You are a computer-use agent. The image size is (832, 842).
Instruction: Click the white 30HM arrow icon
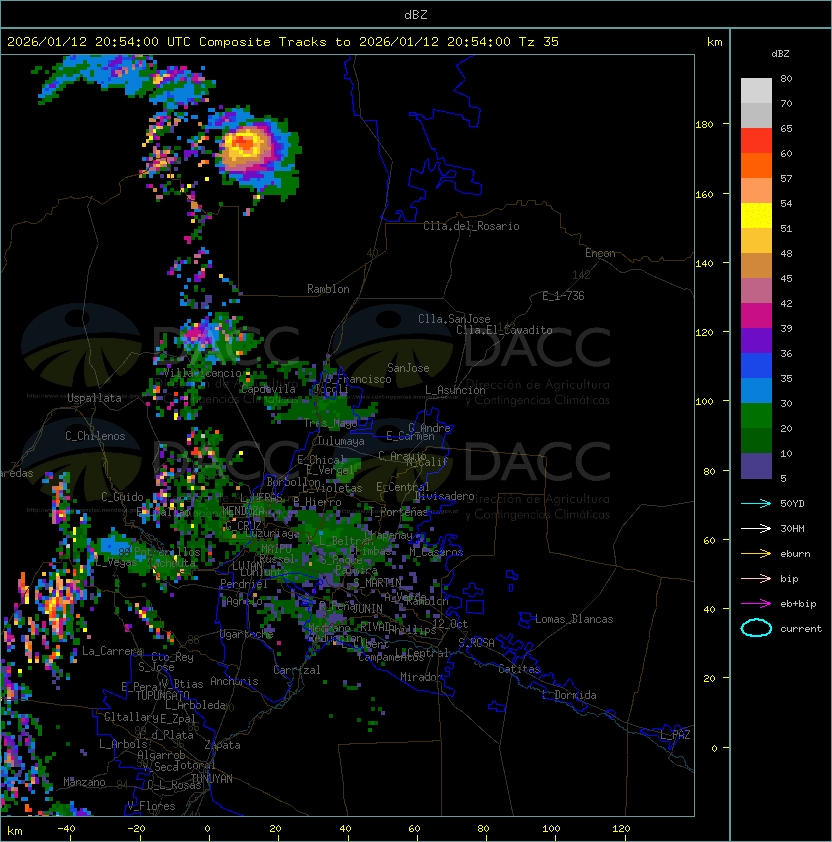point(756,528)
